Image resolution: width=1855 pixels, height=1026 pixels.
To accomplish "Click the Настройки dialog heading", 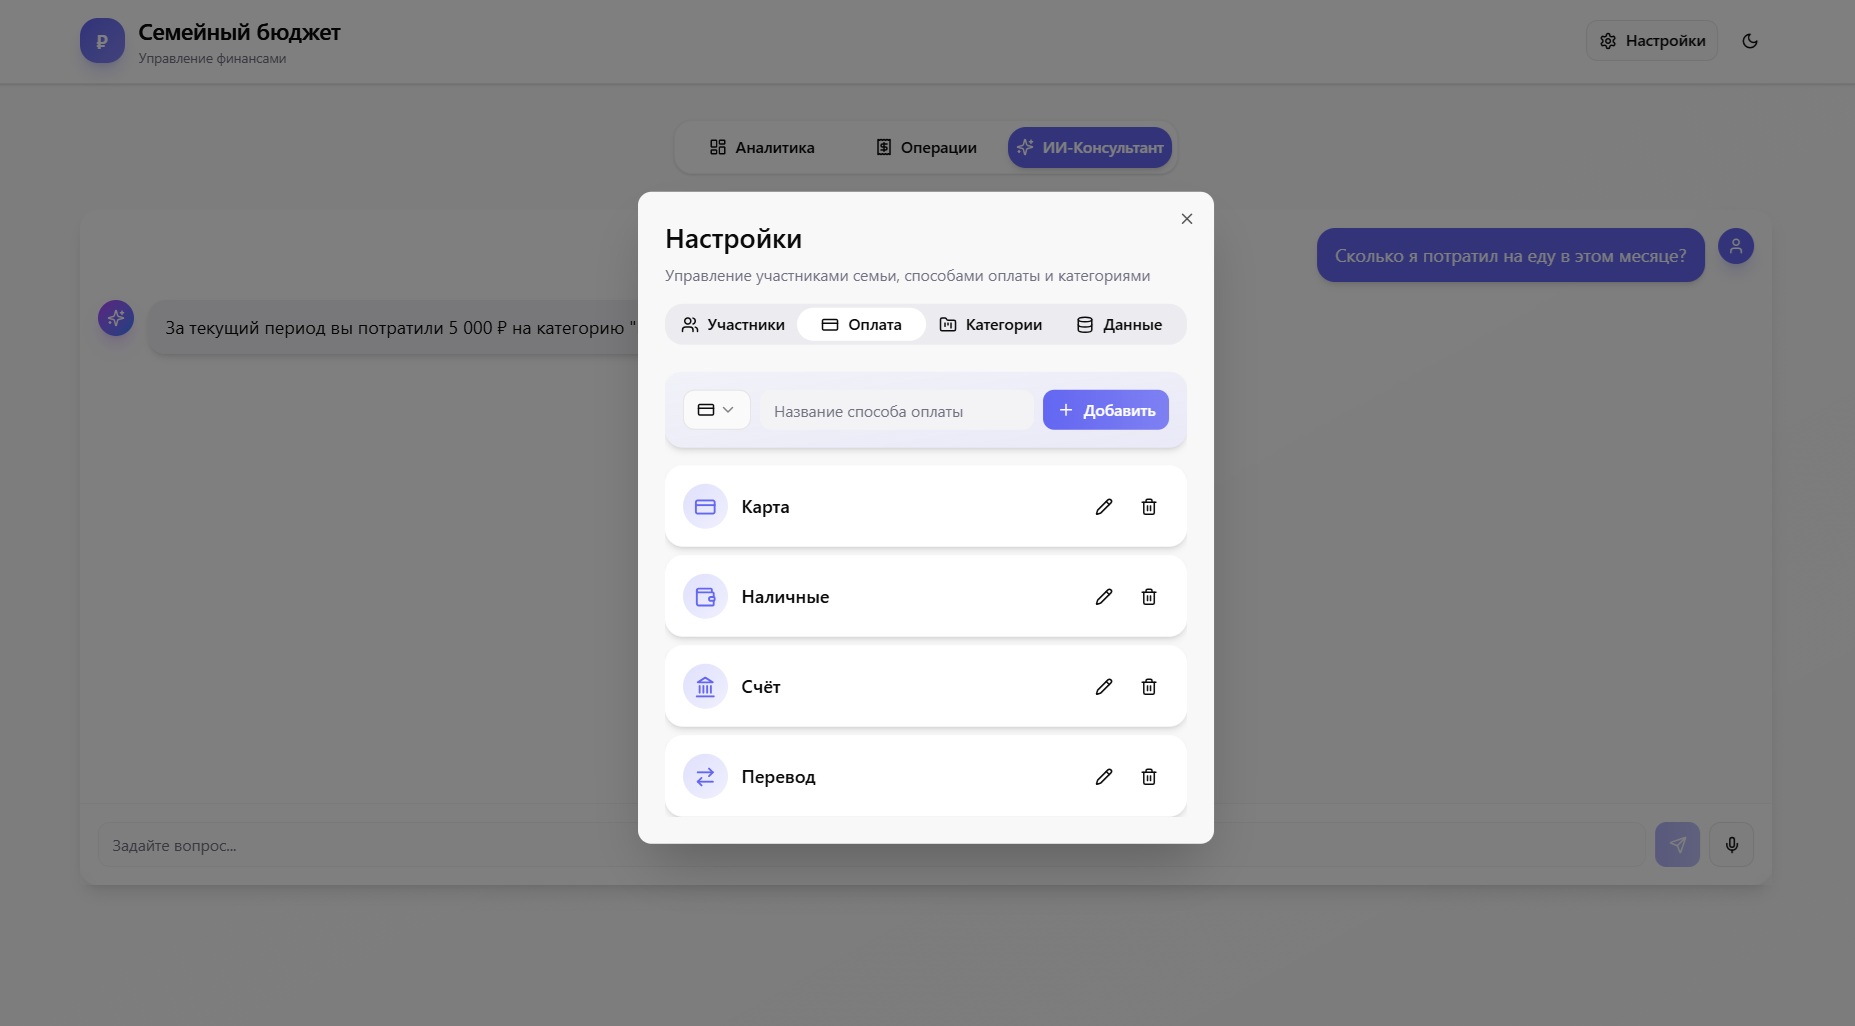I will coord(733,239).
